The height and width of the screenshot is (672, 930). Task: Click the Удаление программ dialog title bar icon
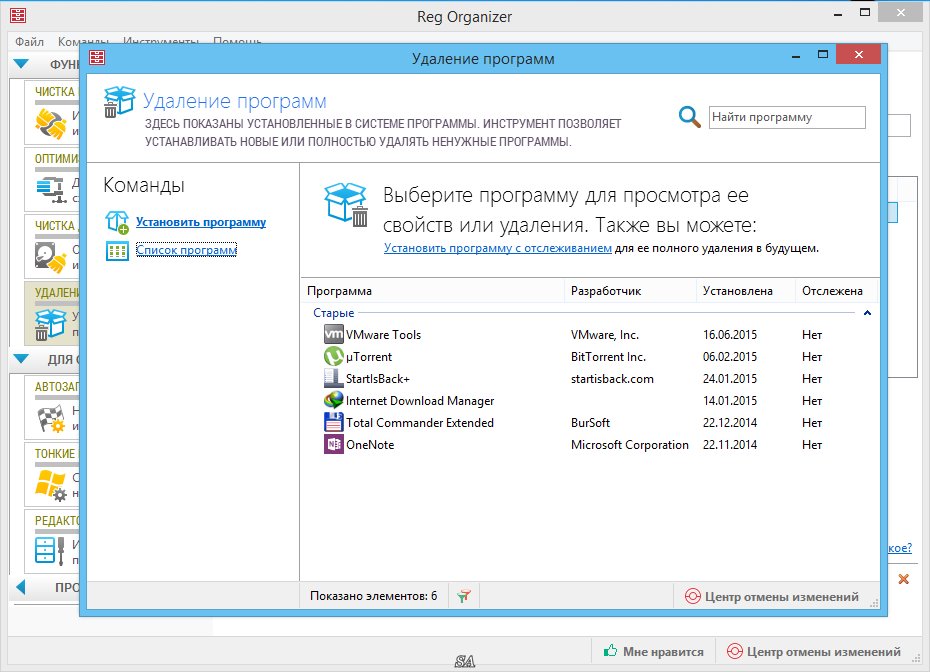tap(97, 58)
